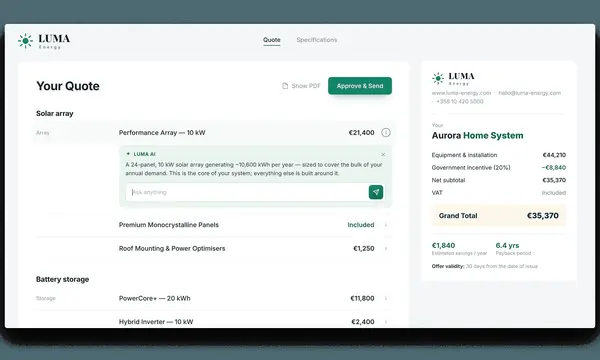Viewport: 600px width, 360px height.
Task: Click the €2,400 price value
Action: click(363, 322)
